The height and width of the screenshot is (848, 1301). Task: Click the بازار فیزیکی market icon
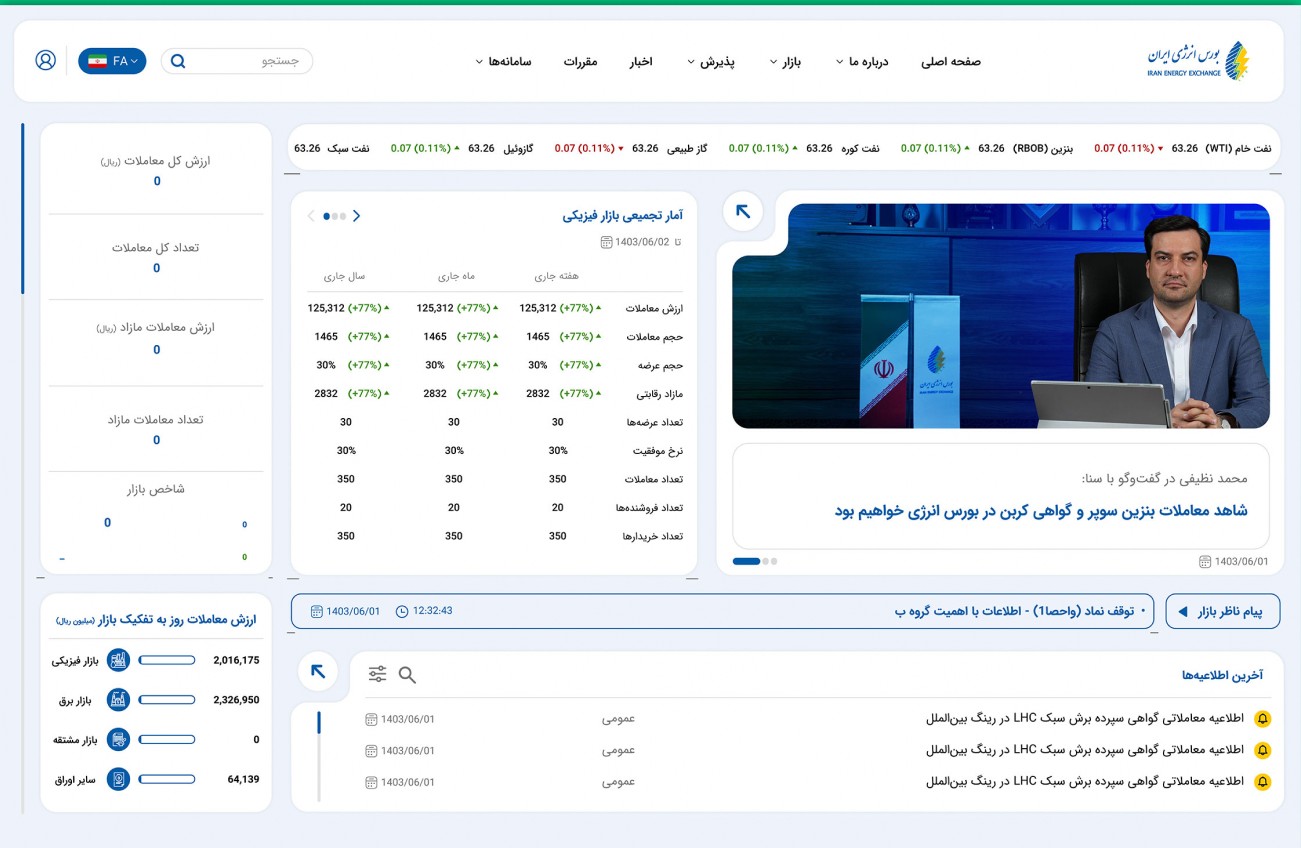click(118, 660)
